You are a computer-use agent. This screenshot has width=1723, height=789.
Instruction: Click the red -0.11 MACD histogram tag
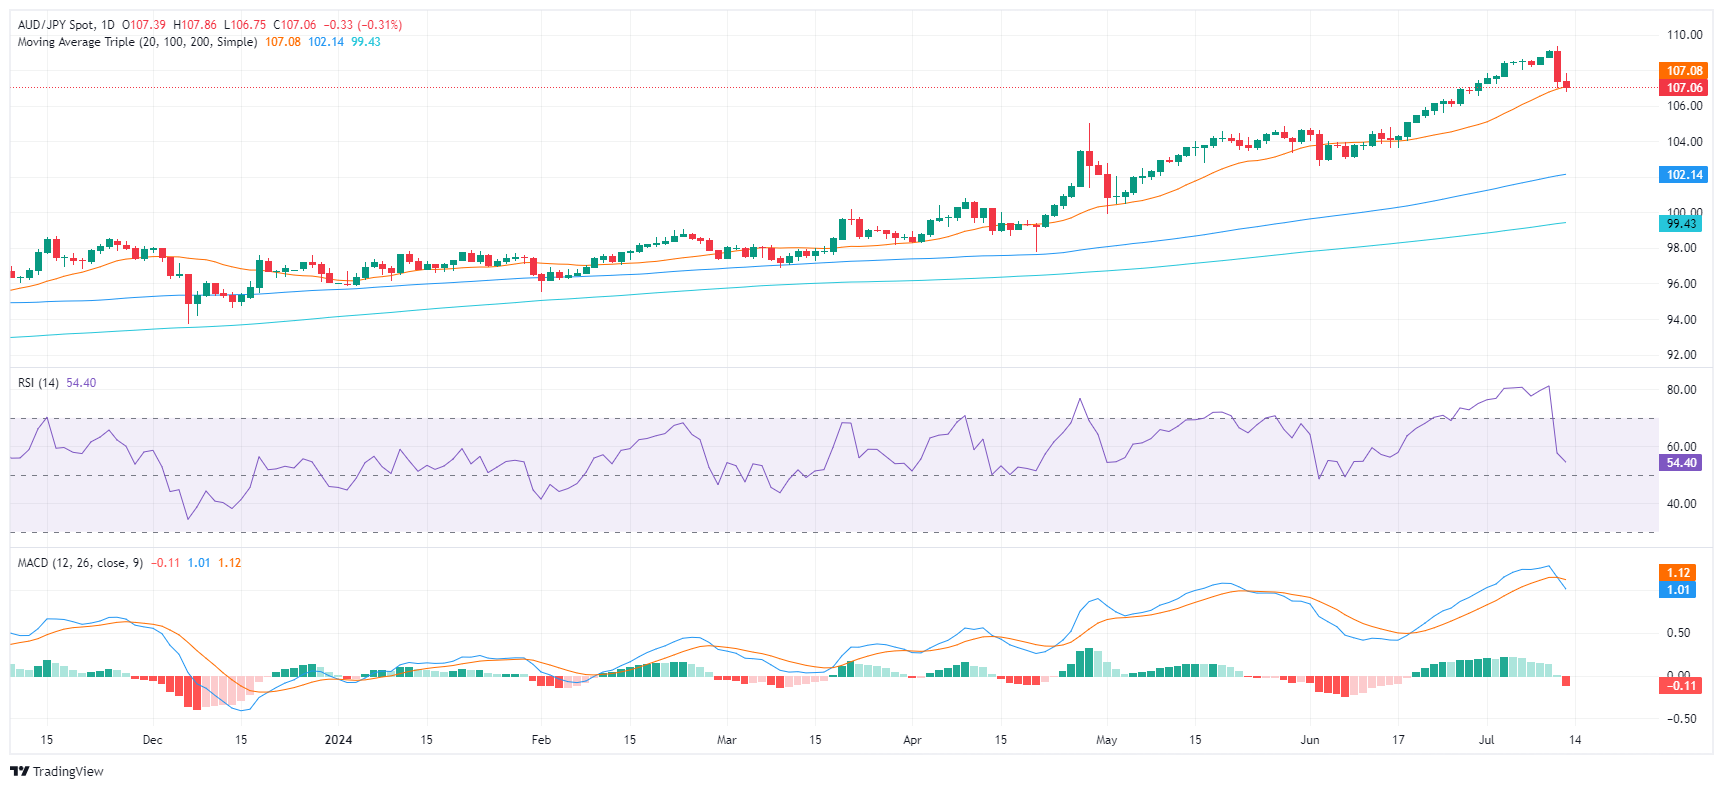(1678, 686)
